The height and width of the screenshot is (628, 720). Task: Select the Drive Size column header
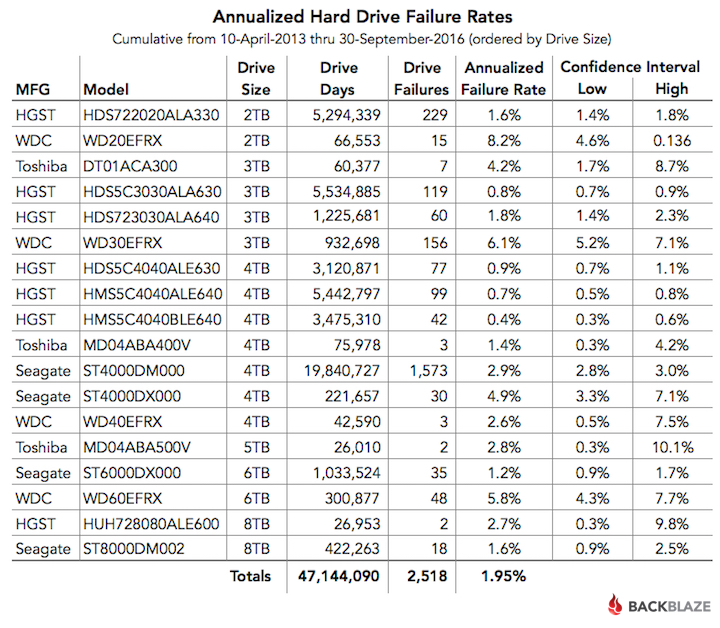pyautogui.click(x=256, y=78)
